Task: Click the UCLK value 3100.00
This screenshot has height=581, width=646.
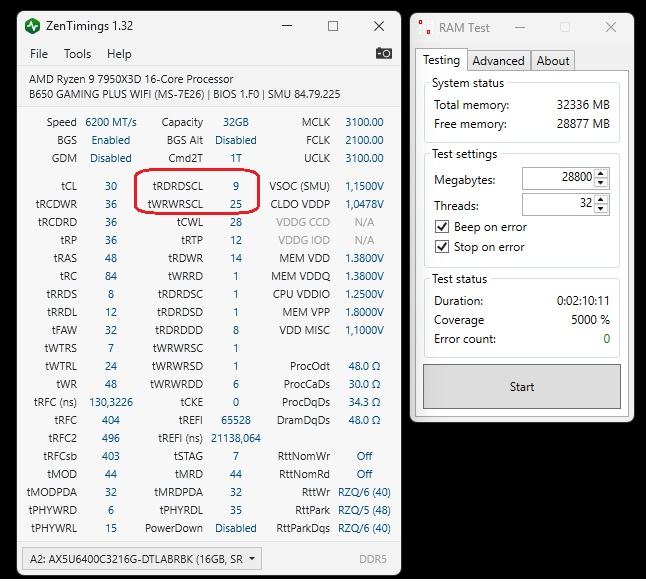Action: coord(364,158)
